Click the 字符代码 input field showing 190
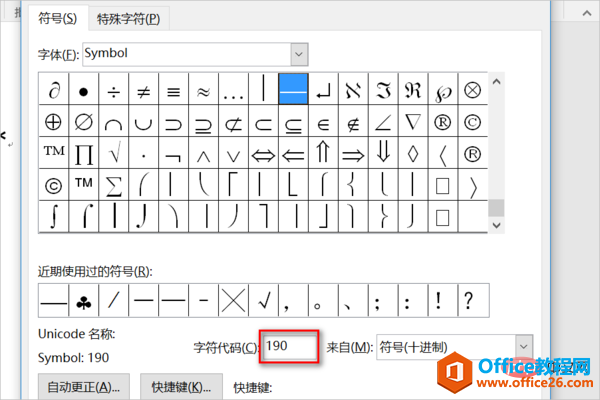 click(x=289, y=347)
